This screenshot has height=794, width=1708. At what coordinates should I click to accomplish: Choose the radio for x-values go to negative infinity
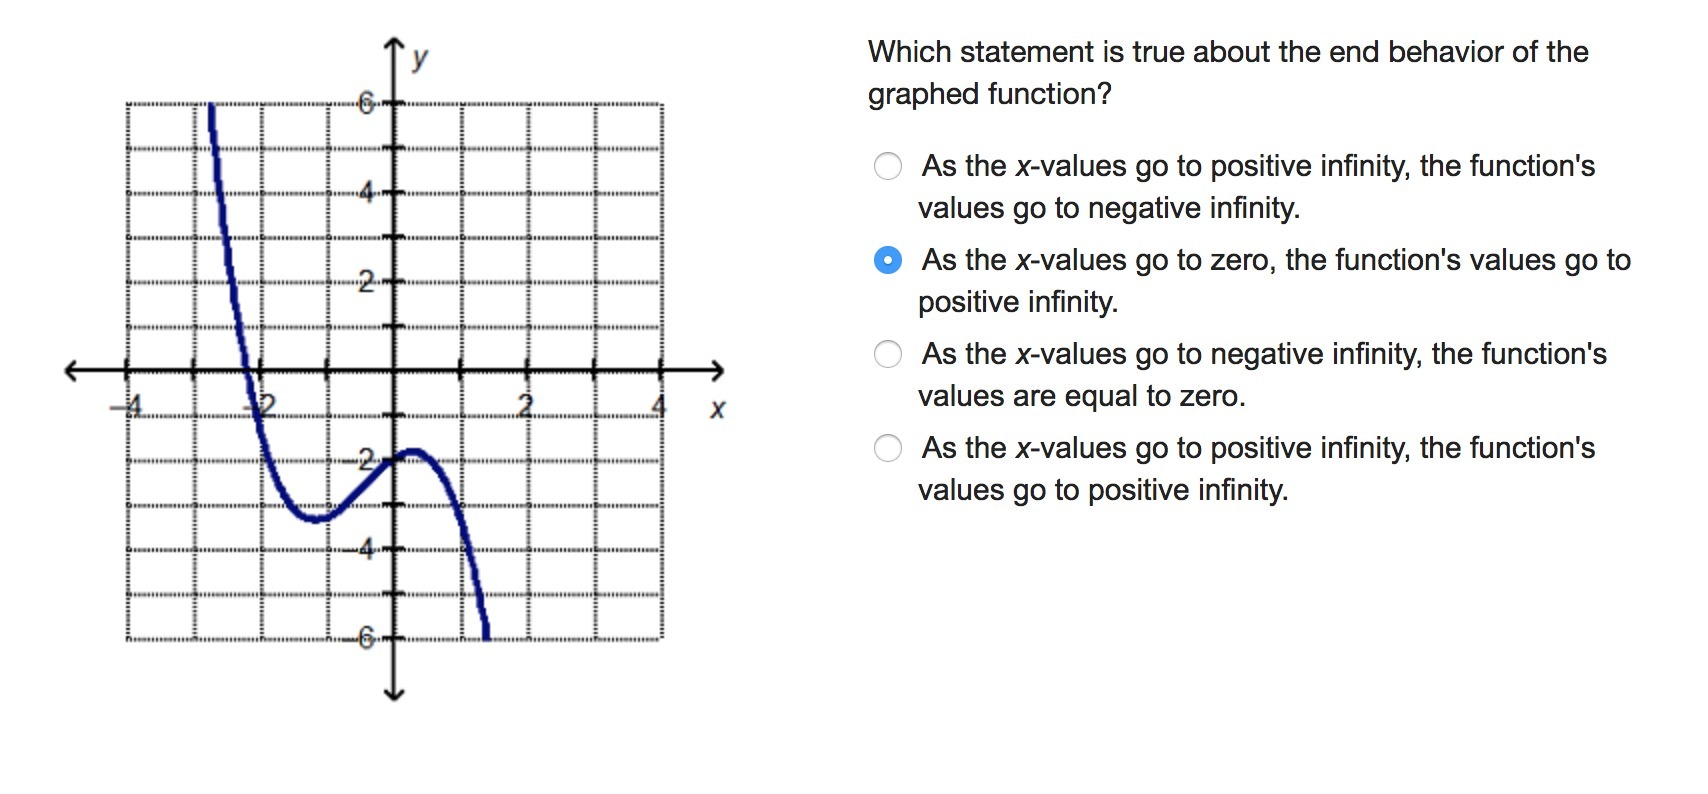click(x=888, y=354)
